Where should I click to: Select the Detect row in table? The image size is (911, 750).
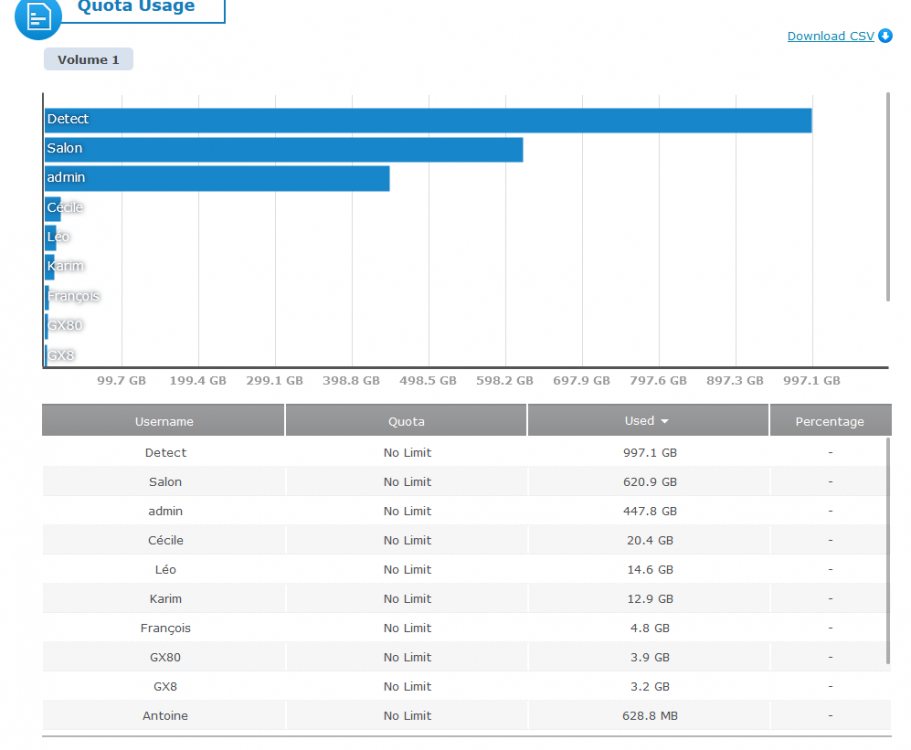[465, 453]
